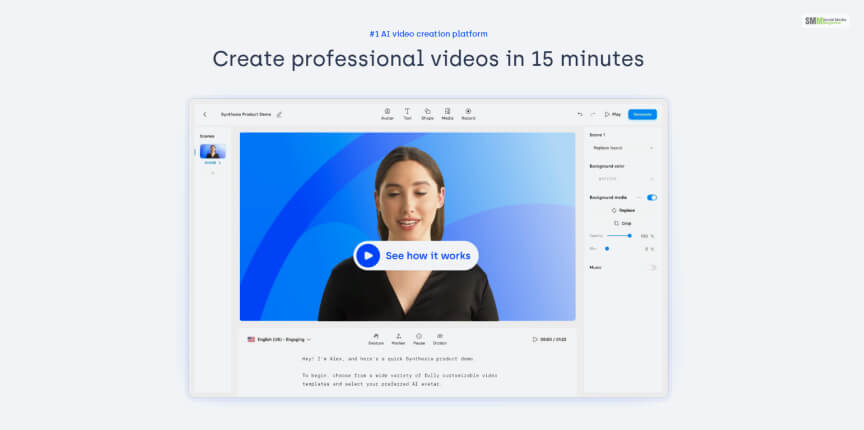Click the blue Generate button
The width and height of the screenshot is (864, 430).
coord(642,114)
